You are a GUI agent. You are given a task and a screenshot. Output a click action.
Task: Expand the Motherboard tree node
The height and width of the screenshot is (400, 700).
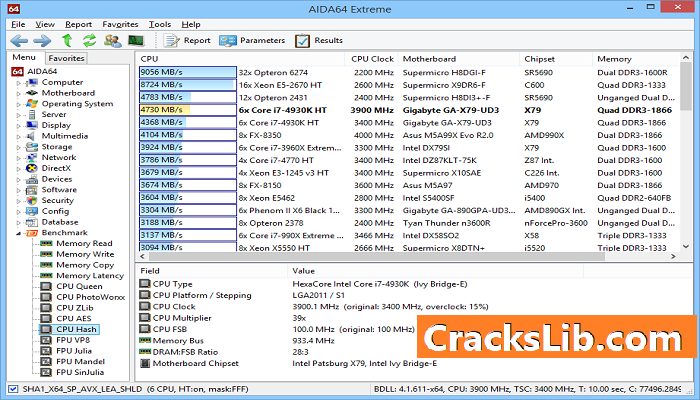[x=19, y=93]
